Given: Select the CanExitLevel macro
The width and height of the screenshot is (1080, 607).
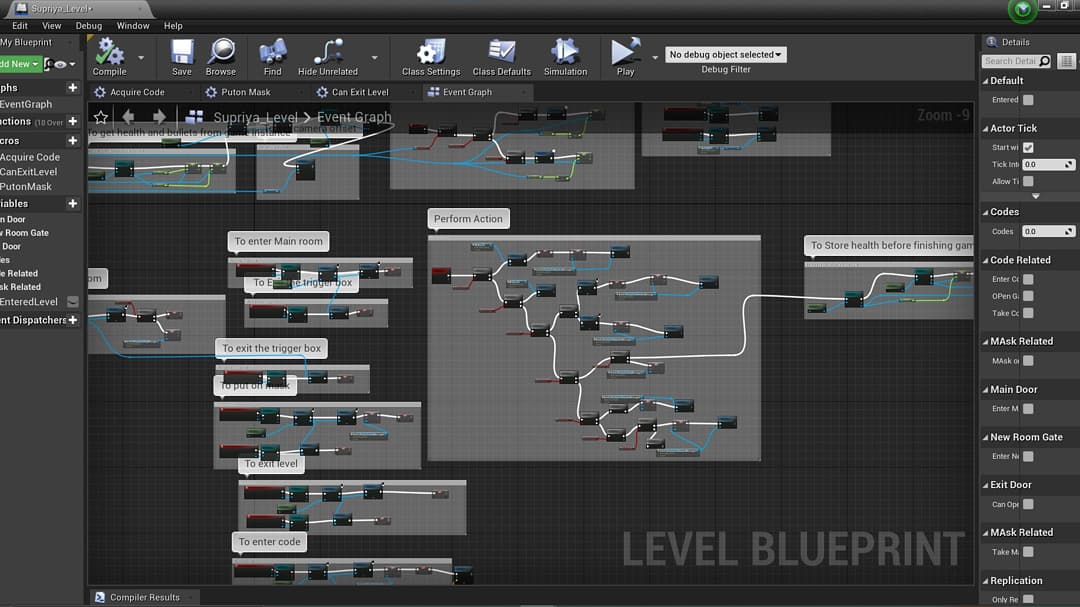Looking at the screenshot, I should (29, 172).
